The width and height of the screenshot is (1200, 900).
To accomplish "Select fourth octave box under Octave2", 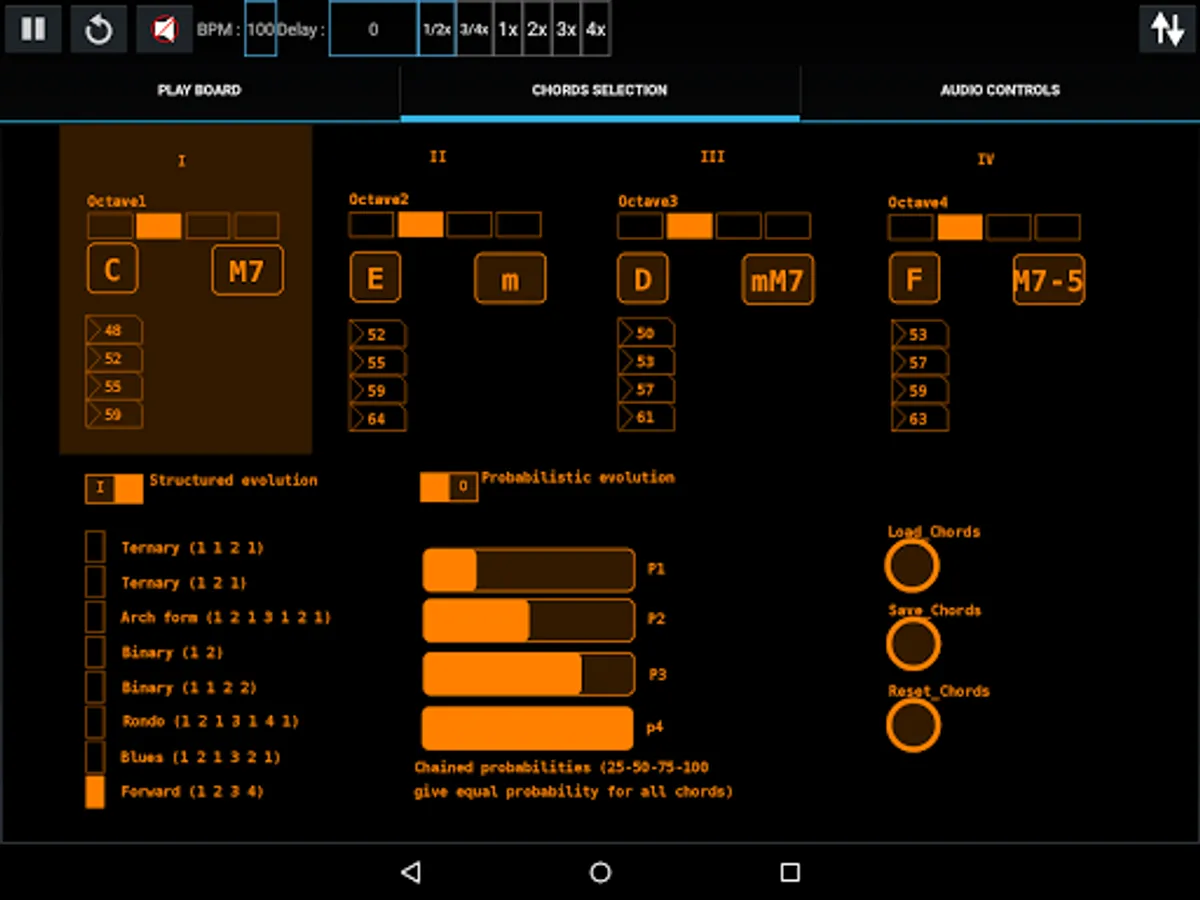I will point(518,224).
